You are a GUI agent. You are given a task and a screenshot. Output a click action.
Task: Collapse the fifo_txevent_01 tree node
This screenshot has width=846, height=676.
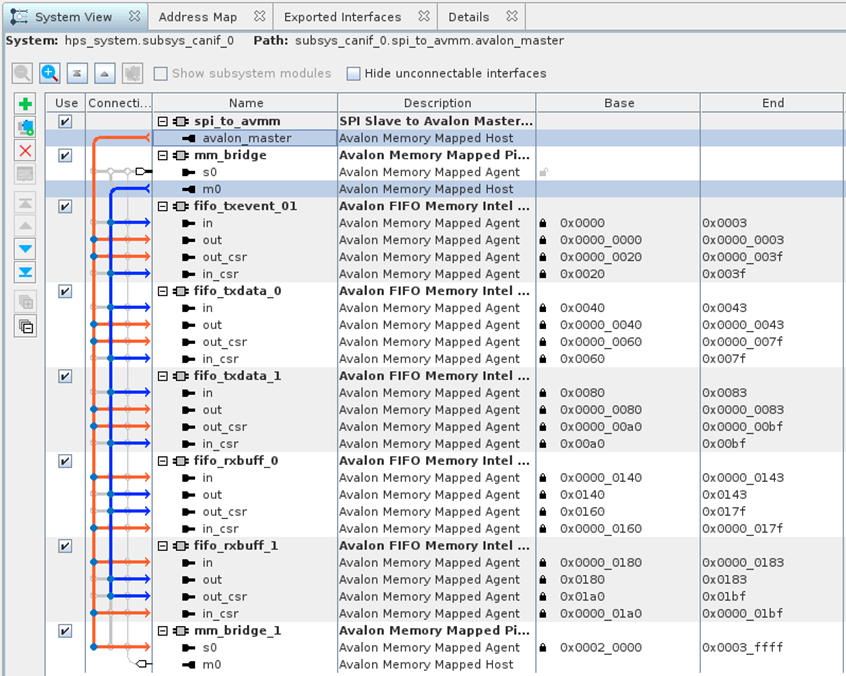point(162,206)
